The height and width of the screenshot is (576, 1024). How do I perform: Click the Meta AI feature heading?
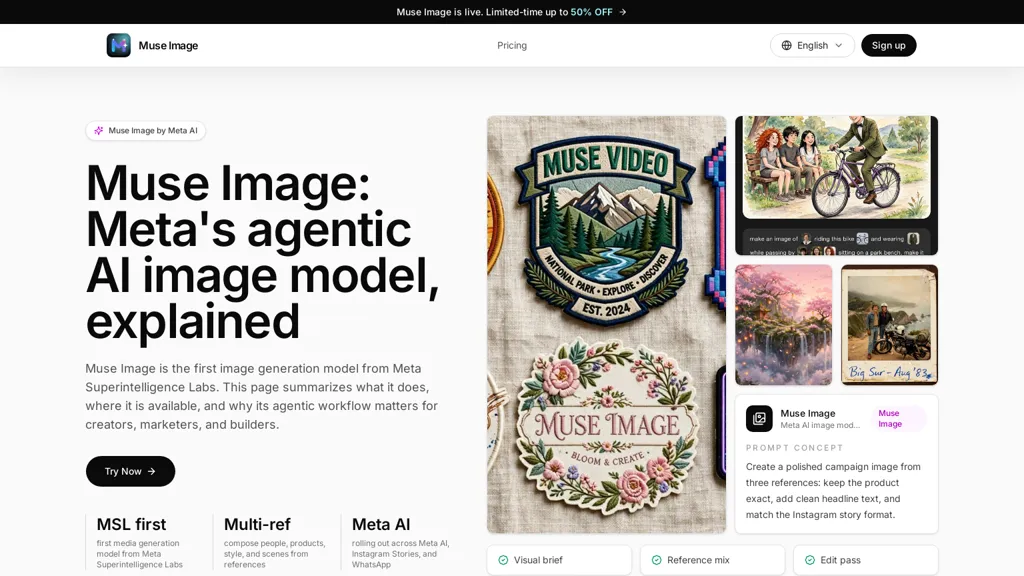coord(381,524)
